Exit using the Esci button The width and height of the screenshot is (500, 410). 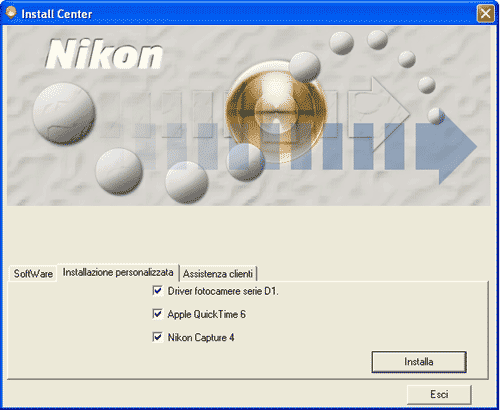click(439, 394)
